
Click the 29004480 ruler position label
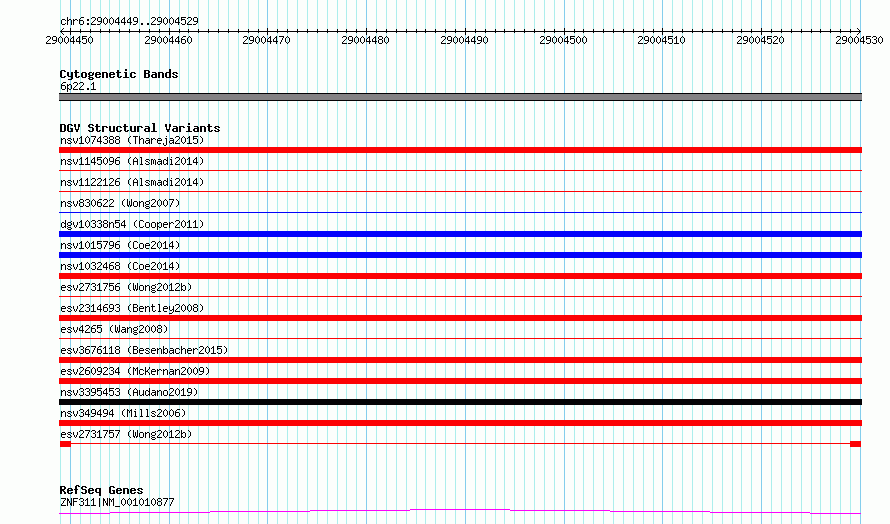[x=366, y=40]
